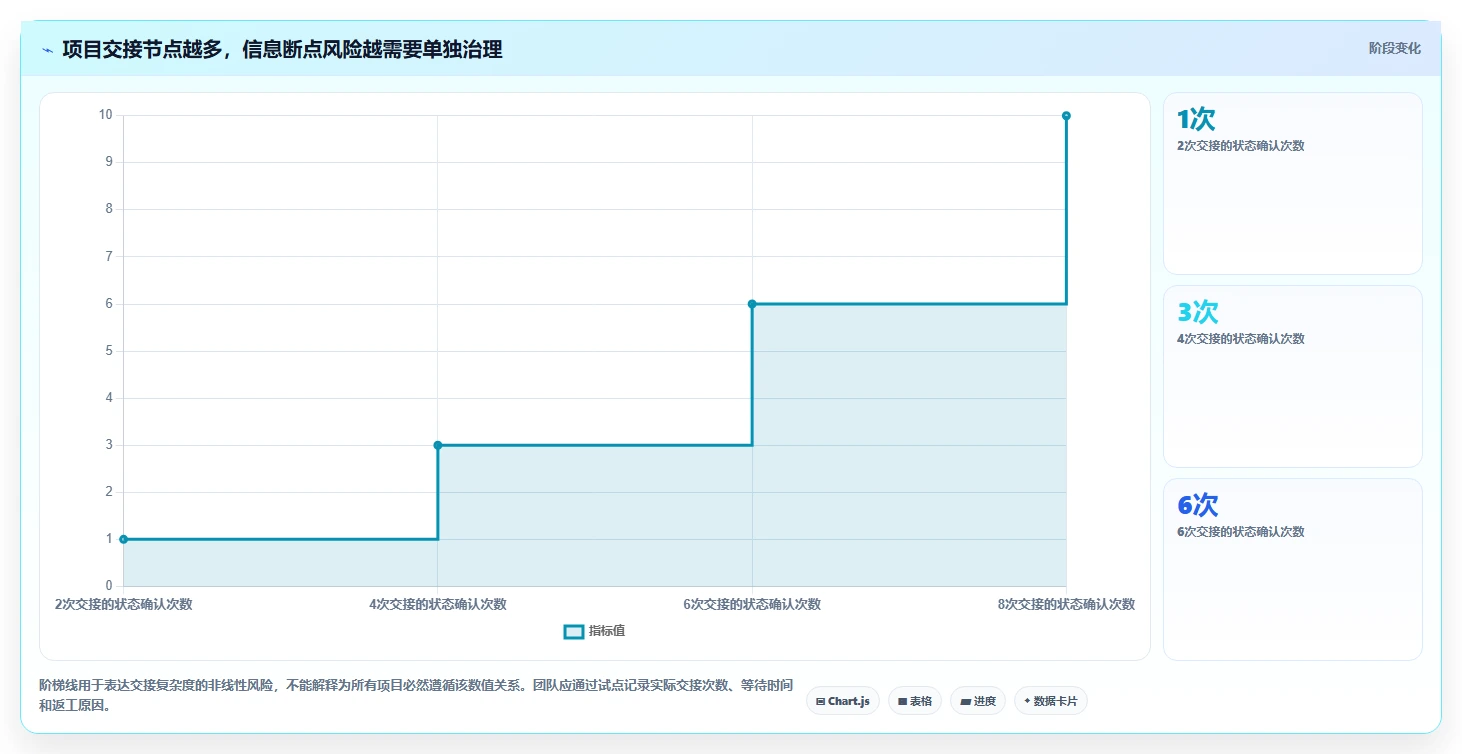This screenshot has height=754, width=1462.
Task: Select the 表格 tag chip
Action: pyautogui.click(x=914, y=701)
